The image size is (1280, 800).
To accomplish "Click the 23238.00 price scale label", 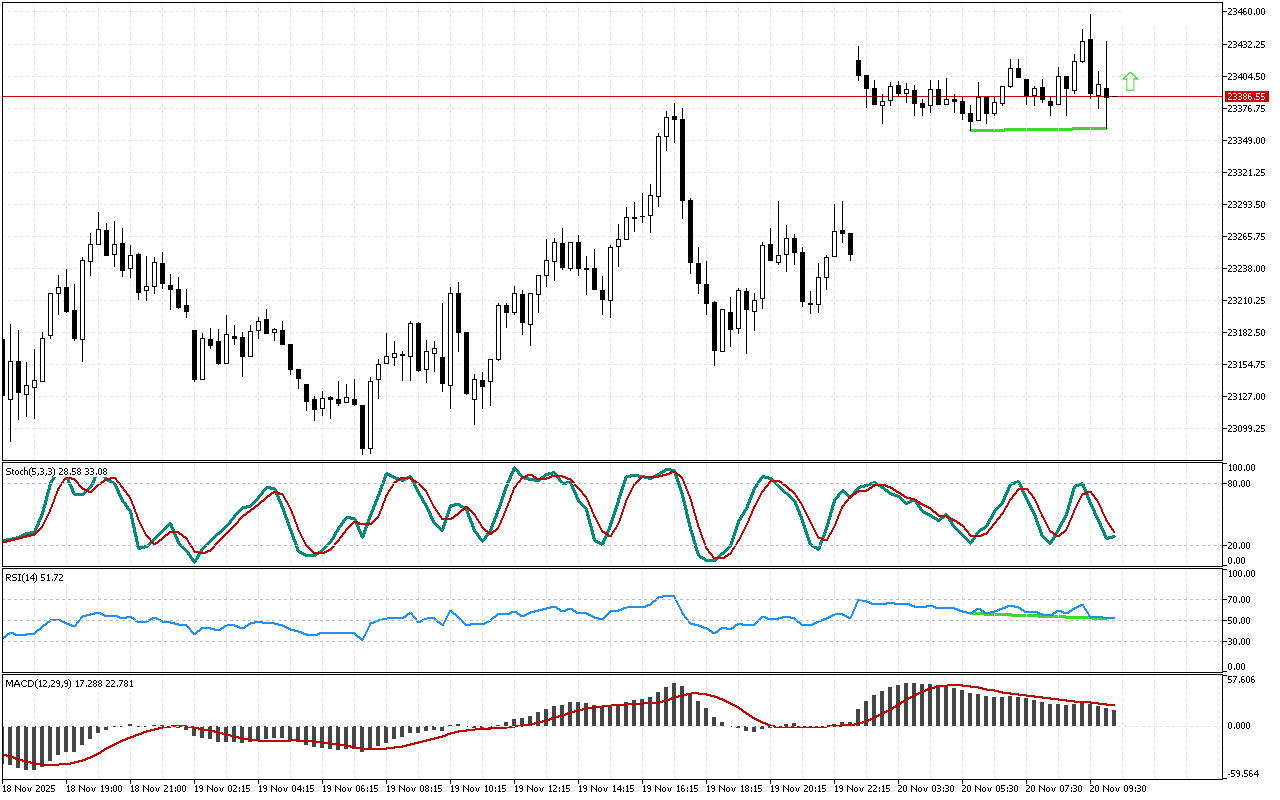I will click(x=1246, y=268).
